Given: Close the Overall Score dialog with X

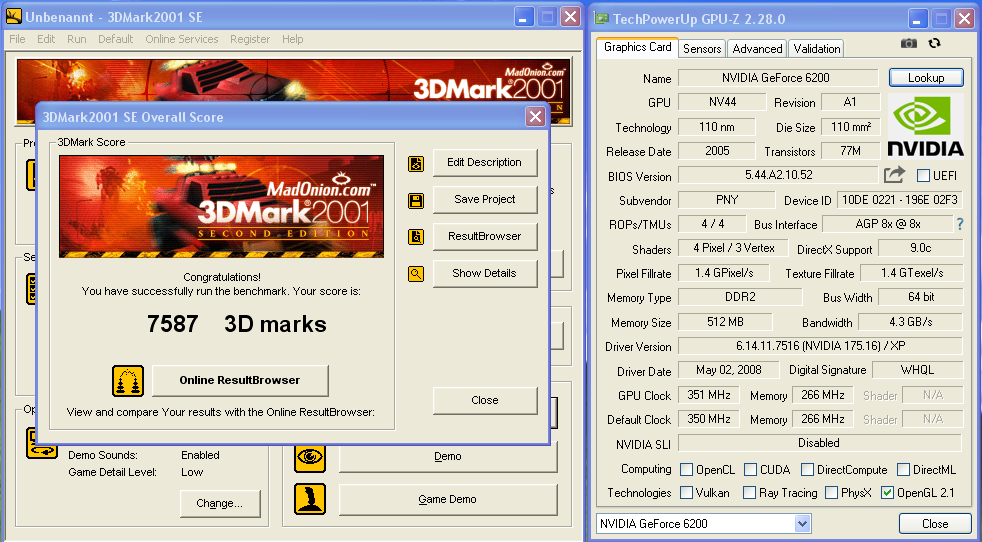Looking at the screenshot, I should click(535, 117).
